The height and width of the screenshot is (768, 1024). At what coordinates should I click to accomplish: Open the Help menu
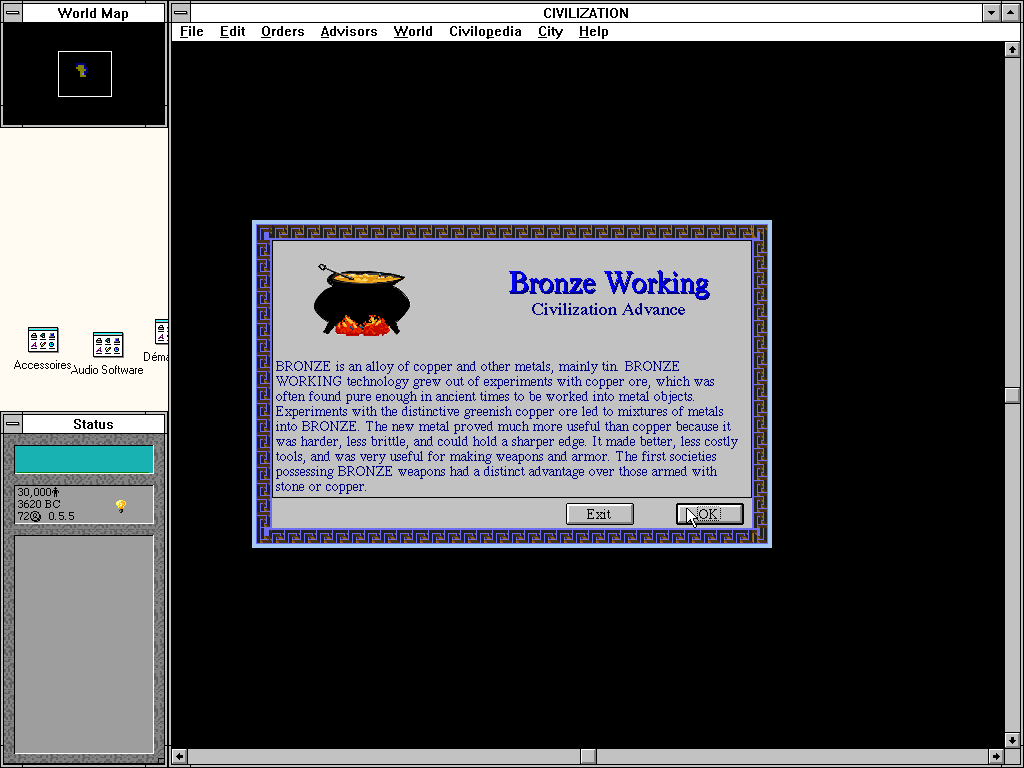(593, 31)
